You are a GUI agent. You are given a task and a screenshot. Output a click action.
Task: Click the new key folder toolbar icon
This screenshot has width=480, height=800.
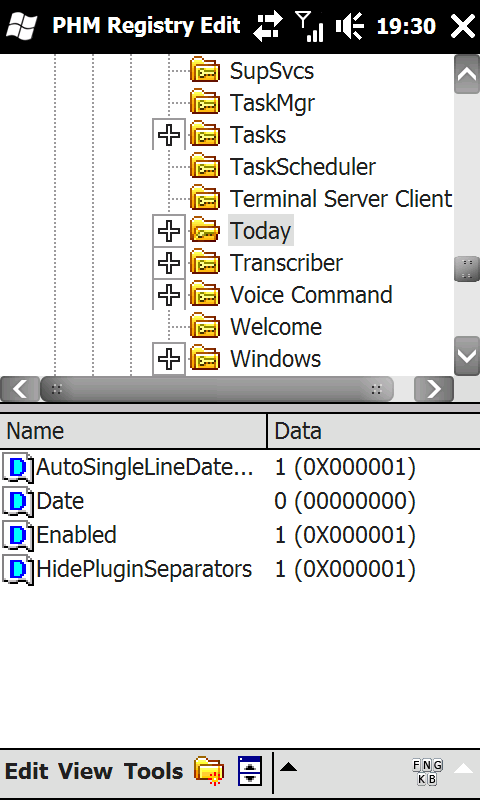(209, 771)
